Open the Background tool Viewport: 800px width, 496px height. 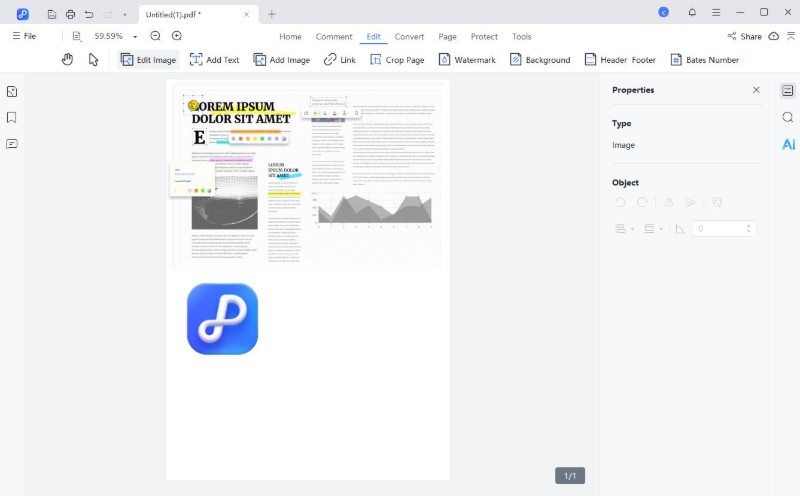click(x=540, y=60)
